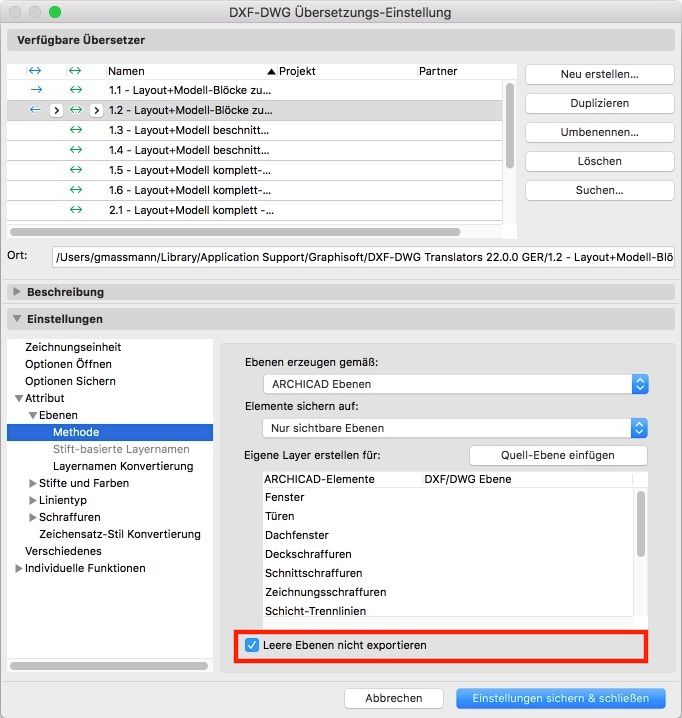Click the Neu erstellen button
Screen dimensions: 682x718
(600, 74)
